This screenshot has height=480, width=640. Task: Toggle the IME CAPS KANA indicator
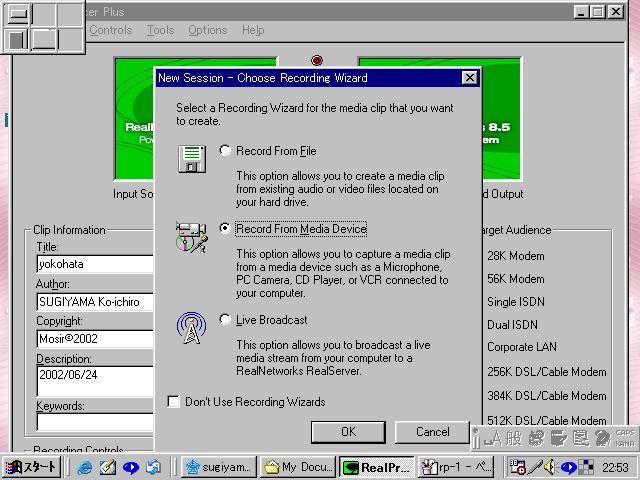(x=625, y=438)
